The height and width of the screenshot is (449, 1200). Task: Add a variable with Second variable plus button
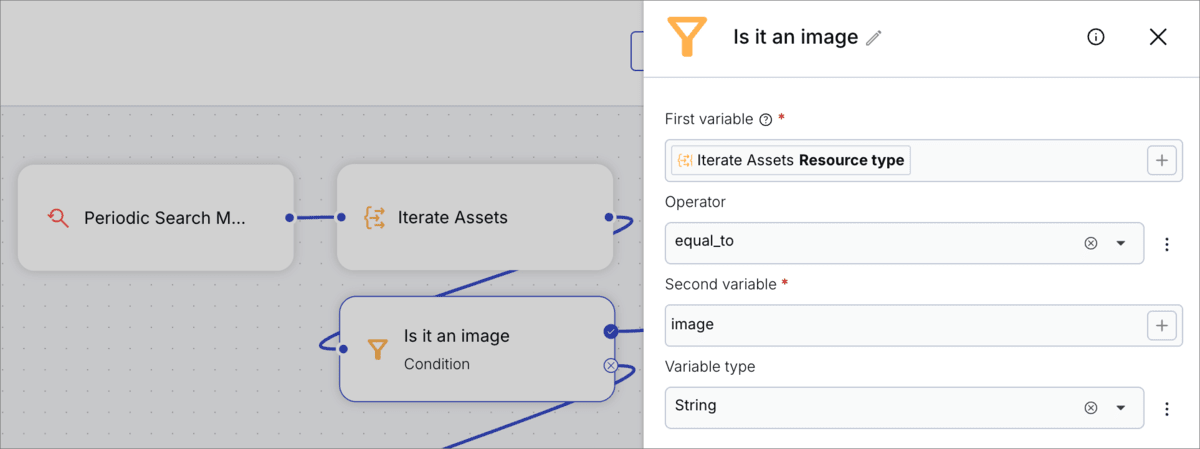(1161, 325)
